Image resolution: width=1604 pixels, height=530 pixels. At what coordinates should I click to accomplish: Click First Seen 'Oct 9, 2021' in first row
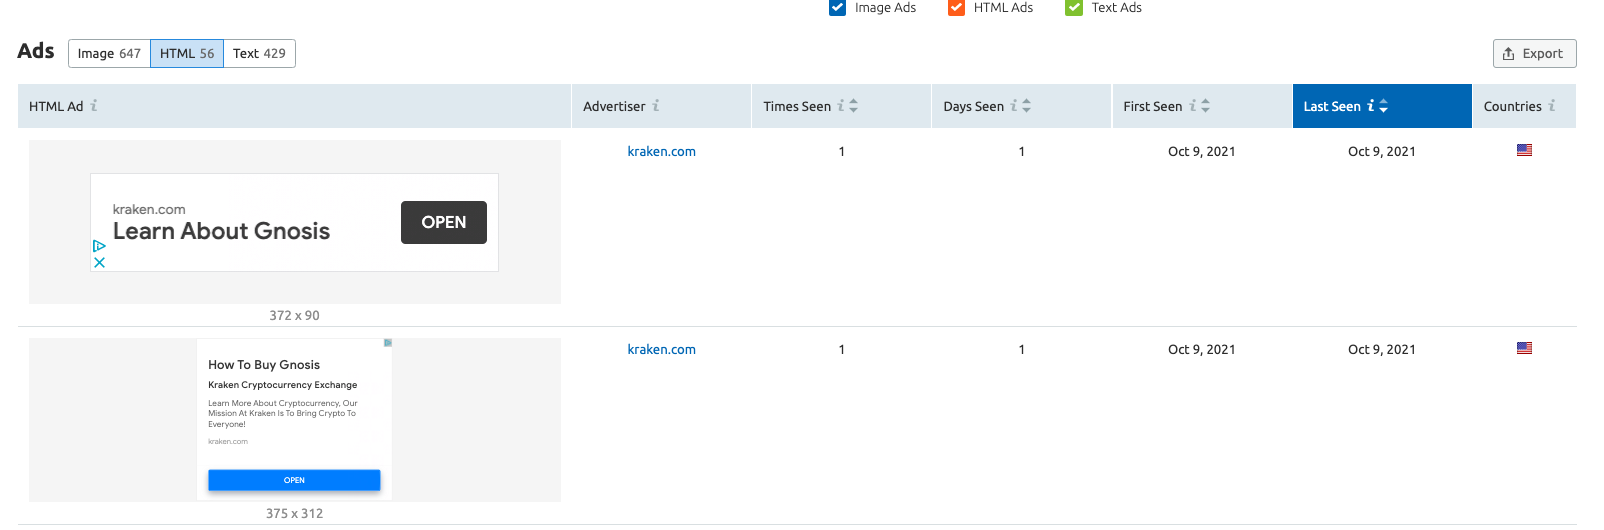(x=1202, y=152)
